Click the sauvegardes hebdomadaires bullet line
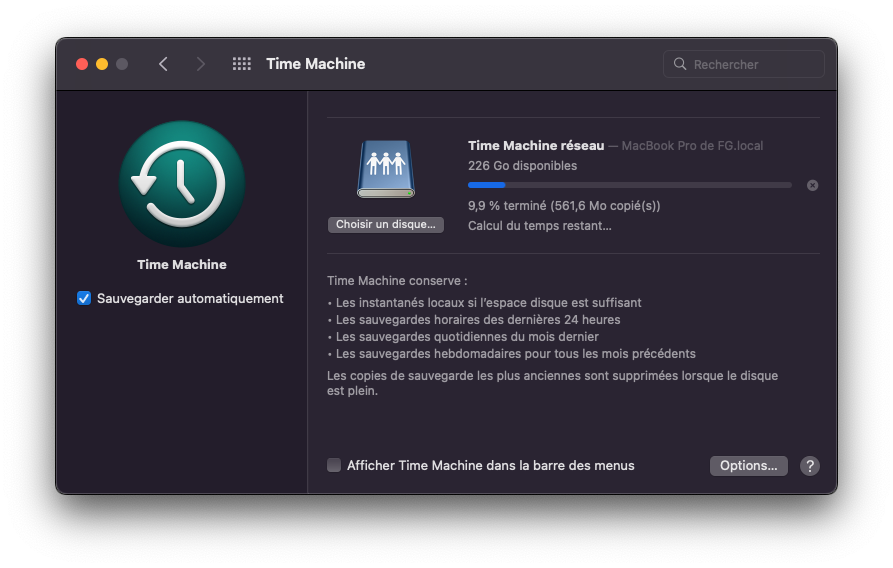The height and width of the screenshot is (568, 893). click(511, 354)
